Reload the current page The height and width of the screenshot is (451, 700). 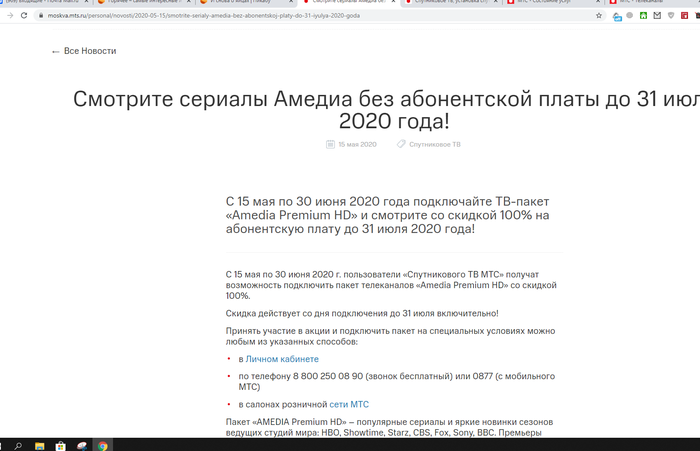pos(24,16)
